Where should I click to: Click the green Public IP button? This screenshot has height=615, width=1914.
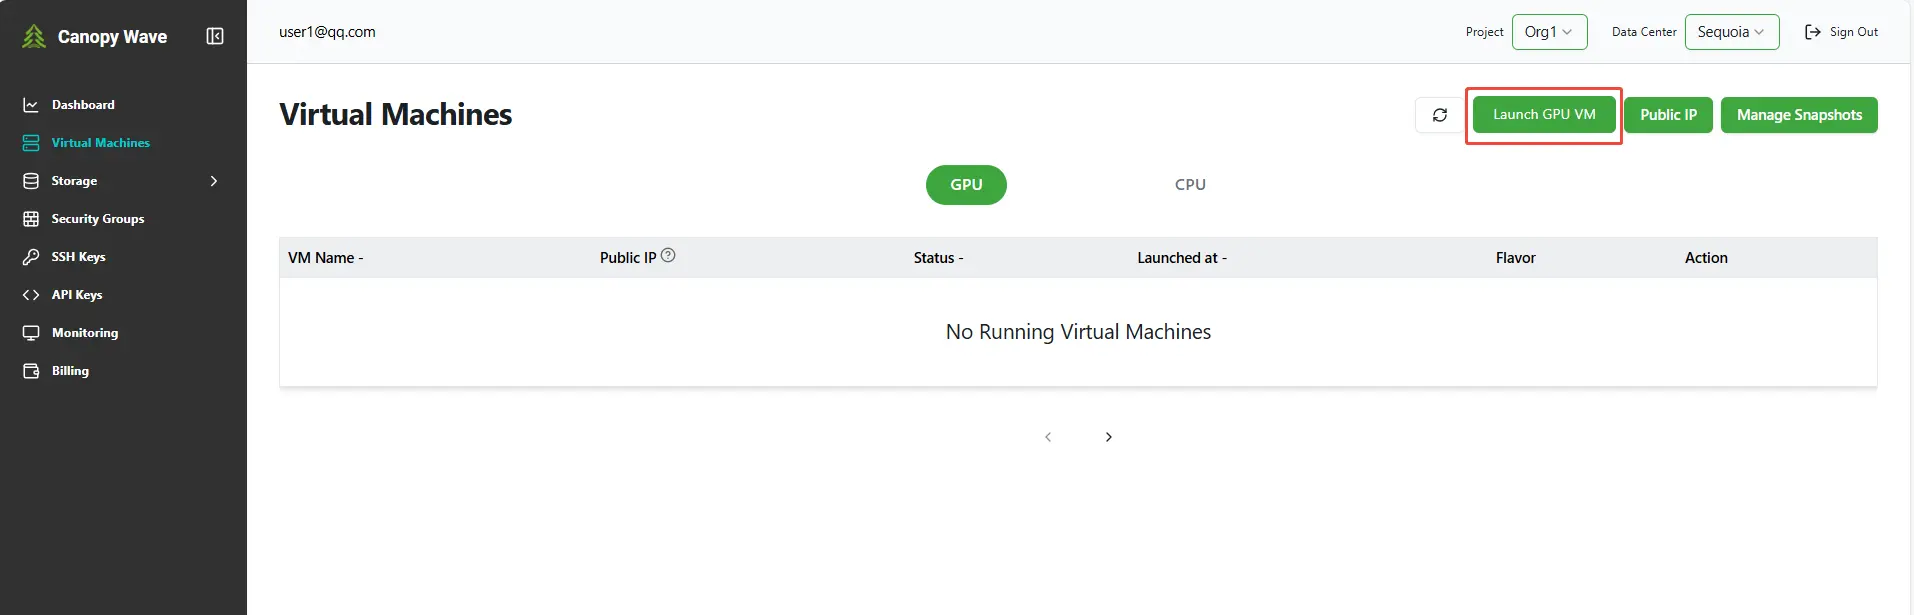coord(1667,115)
